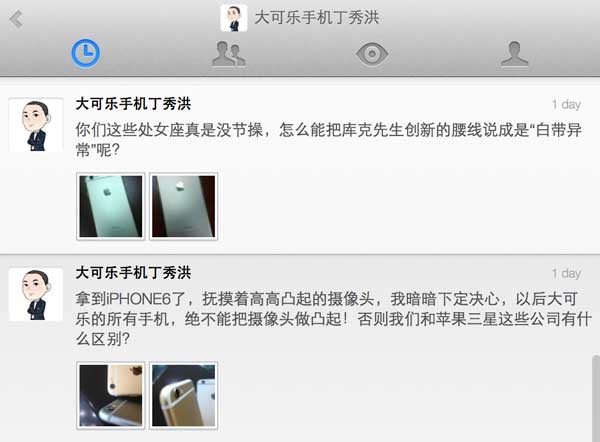Click the first post's username 大可乐手机丁秀洪
The image size is (600, 442).
tap(133, 104)
